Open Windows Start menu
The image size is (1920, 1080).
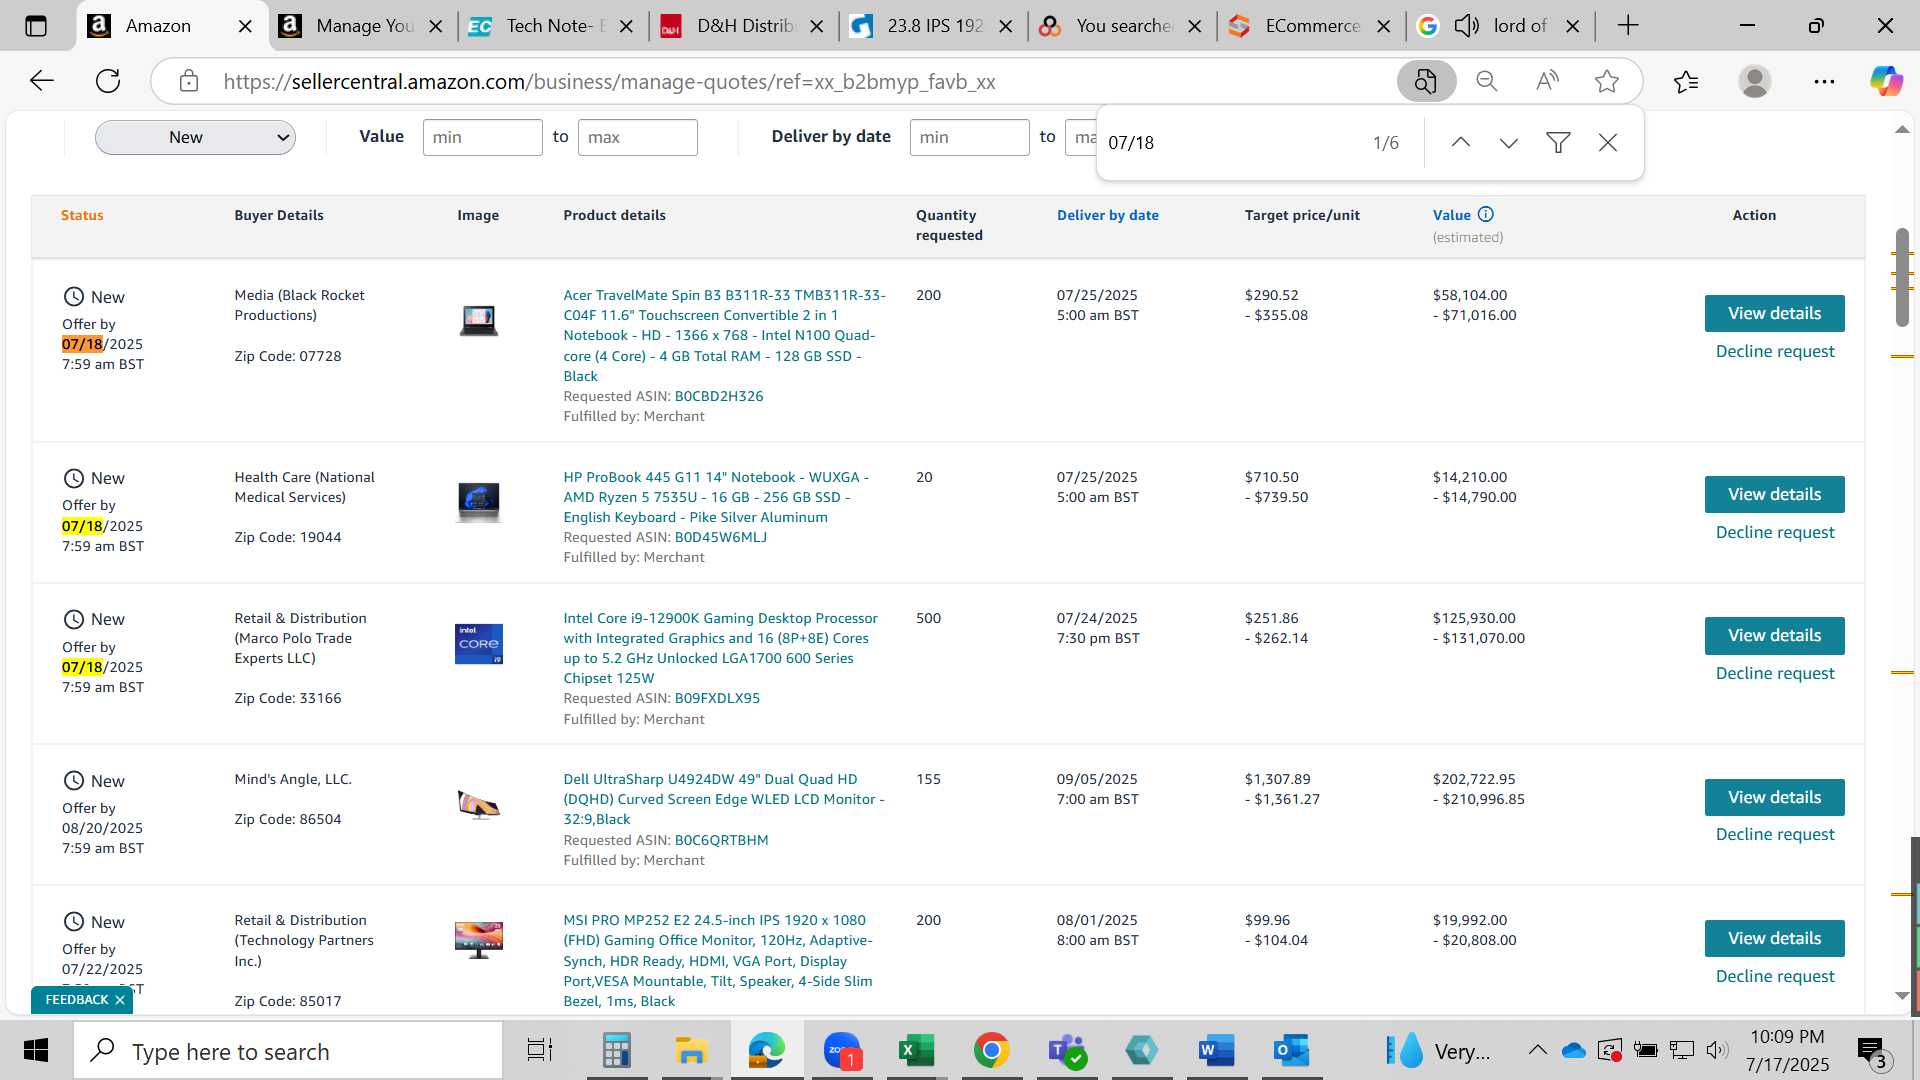(x=36, y=1051)
